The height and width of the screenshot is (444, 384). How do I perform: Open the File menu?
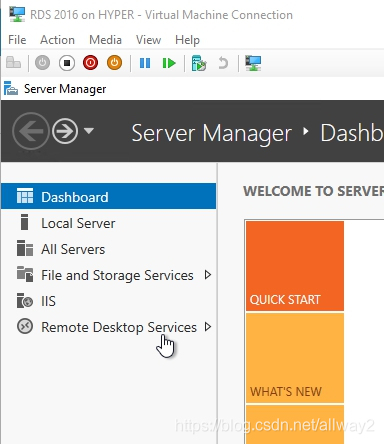coord(17,40)
